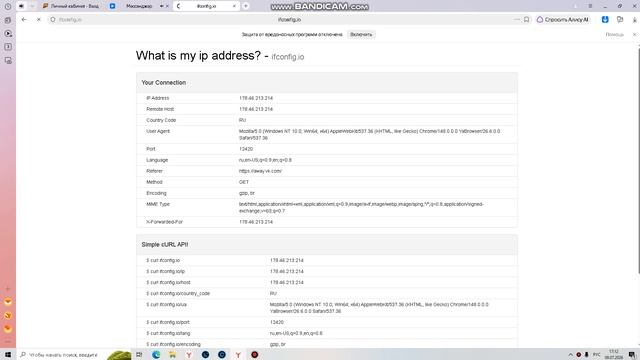This screenshot has width=640, height=360.
Task: Click the User Agent string
Action: pyautogui.click(x=369, y=135)
